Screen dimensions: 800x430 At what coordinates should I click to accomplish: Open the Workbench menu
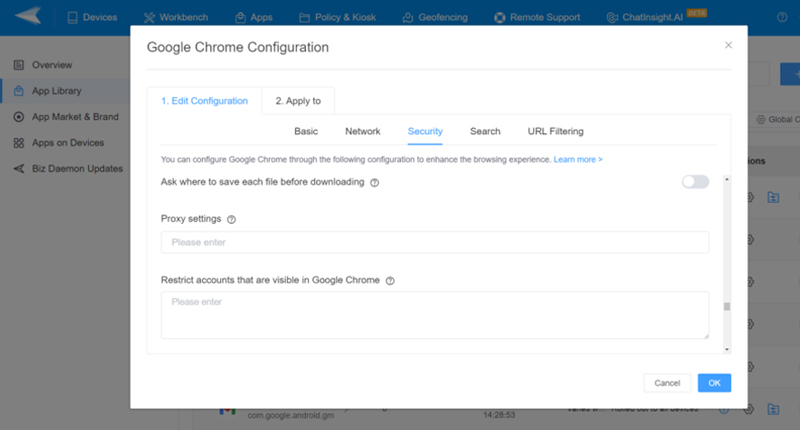point(176,17)
